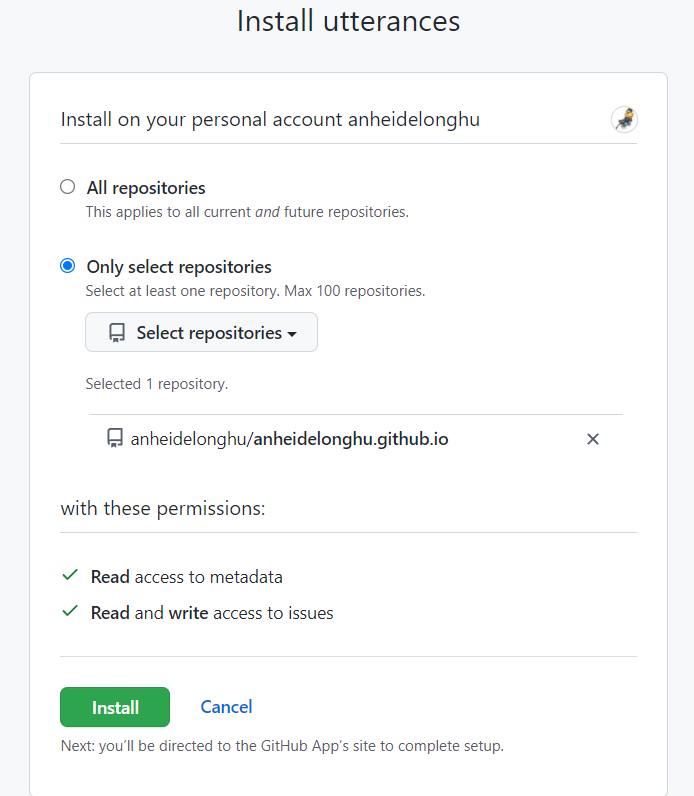The width and height of the screenshot is (694, 796).
Task: Cancel the utterances installation
Action: [x=226, y=707]
